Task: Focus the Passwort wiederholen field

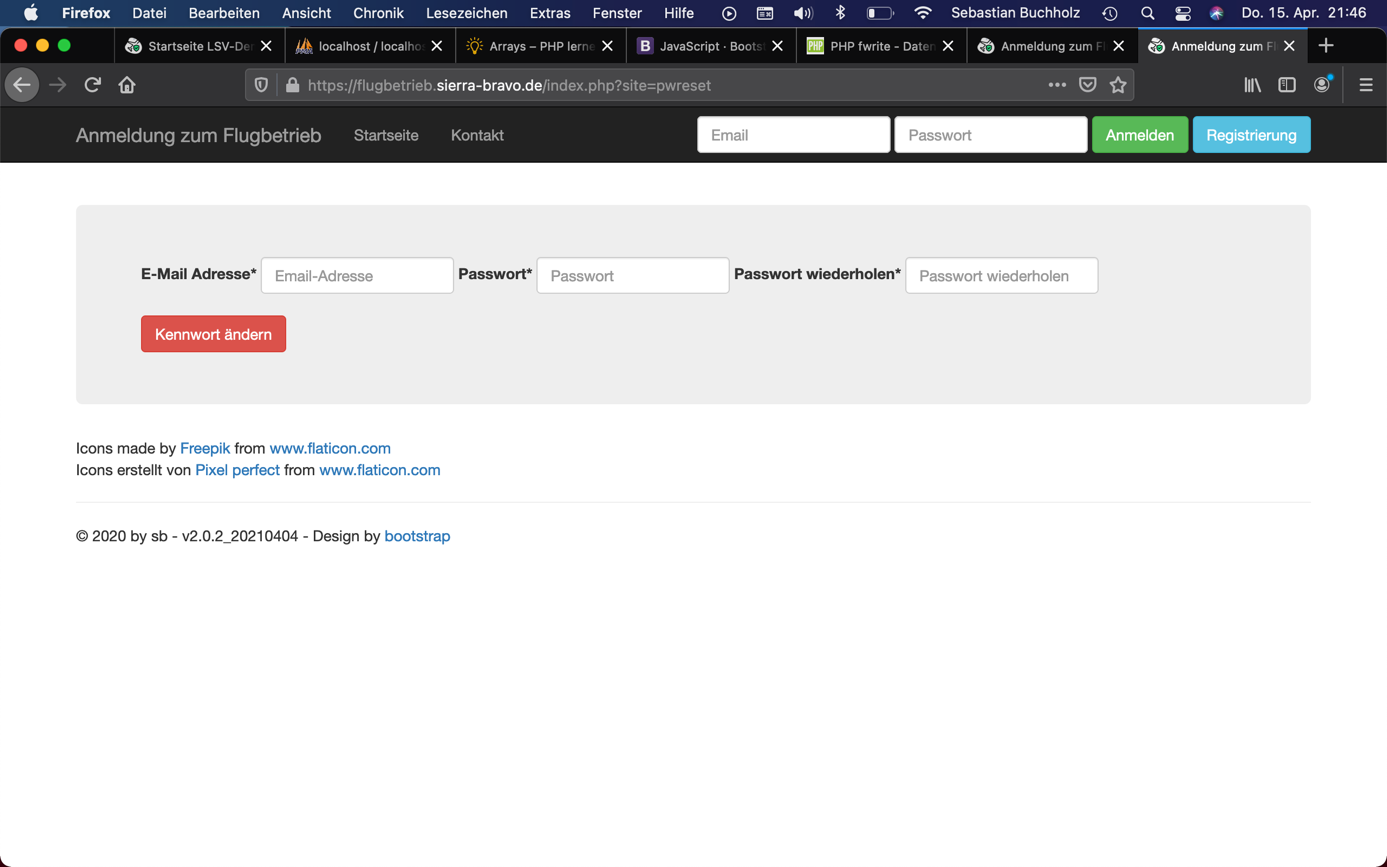Action: pyautogui.click(x=1001, y=276)
